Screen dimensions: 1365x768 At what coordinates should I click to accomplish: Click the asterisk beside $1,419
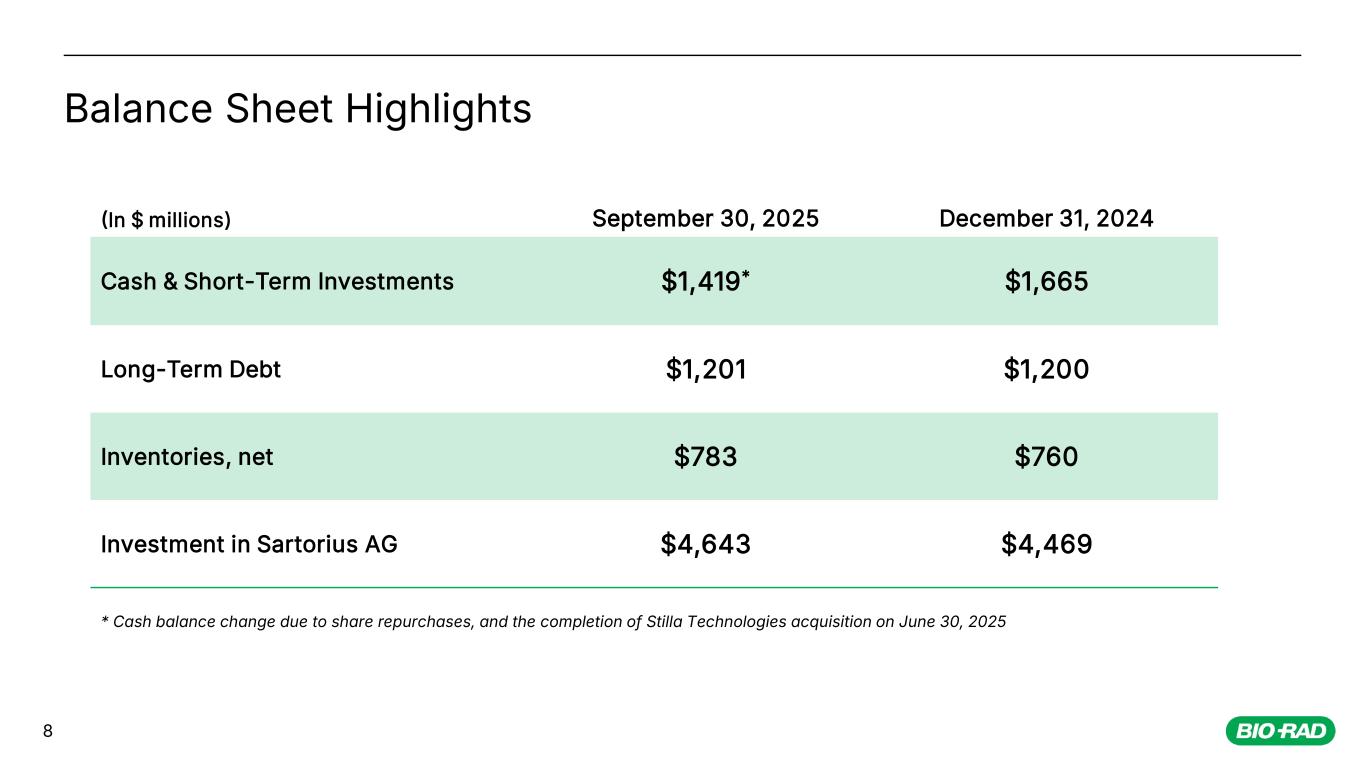pyautogui.click(x=745, y=276)
